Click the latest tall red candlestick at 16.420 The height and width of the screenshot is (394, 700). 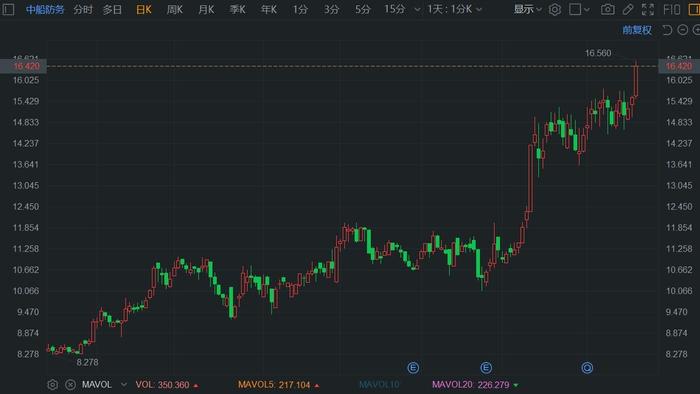[636, 80]
